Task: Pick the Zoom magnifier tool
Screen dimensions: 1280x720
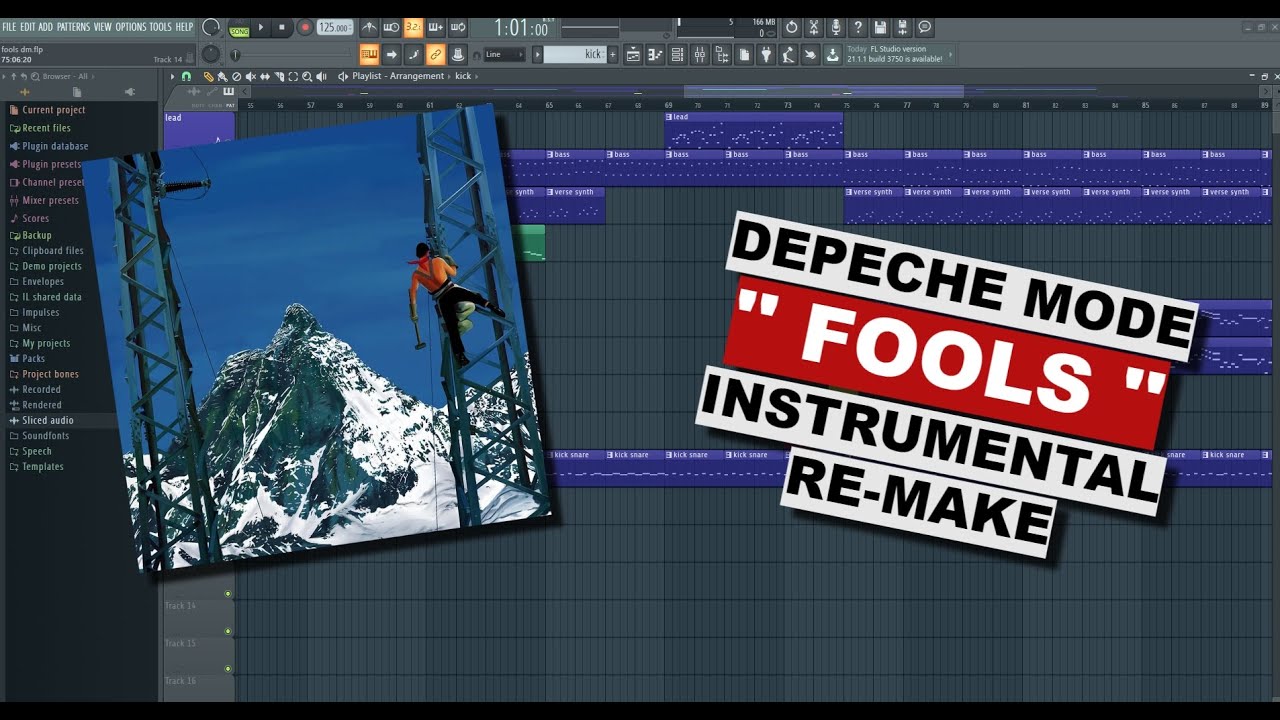Action: click(307, 76)
